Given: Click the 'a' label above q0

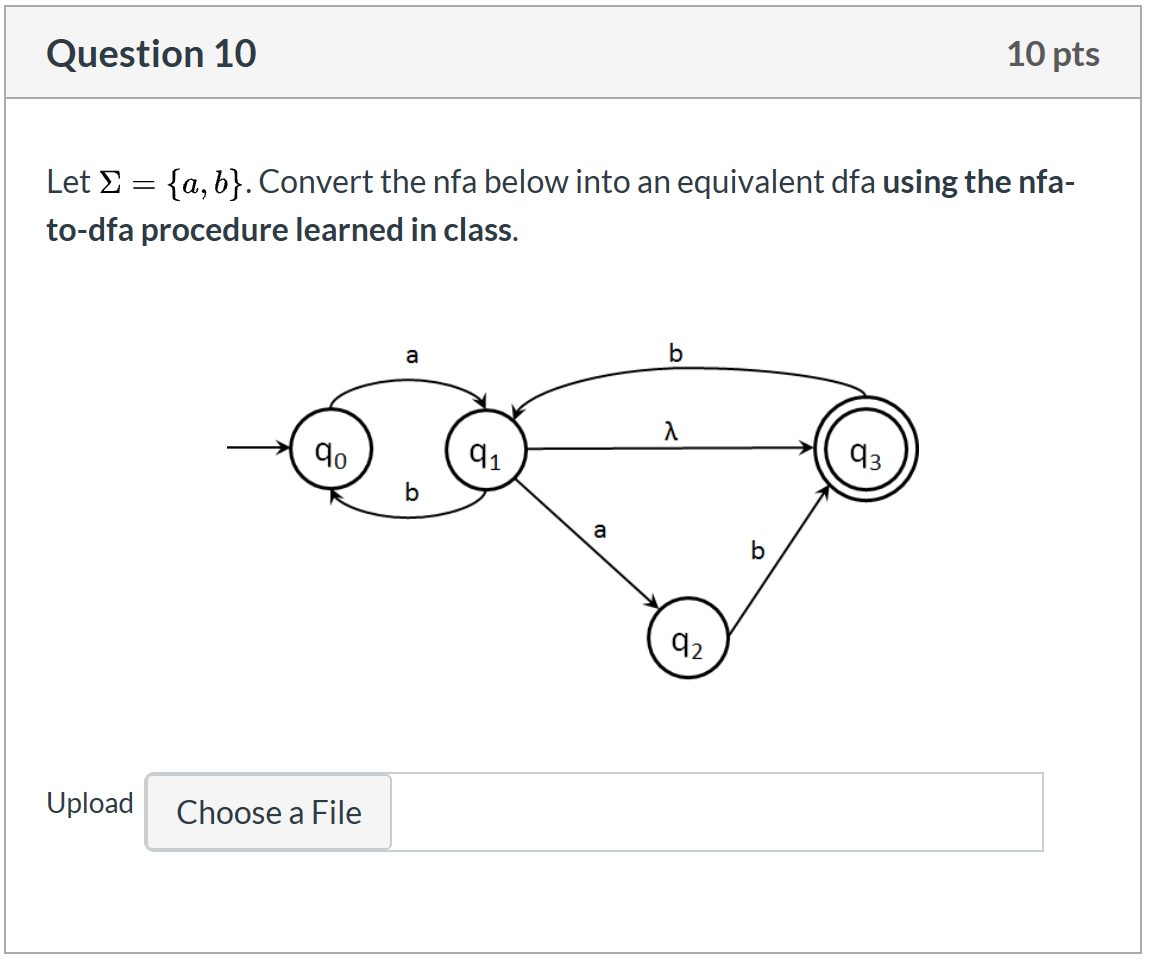Looking at the screenshot, I should [x=411, y=355].
